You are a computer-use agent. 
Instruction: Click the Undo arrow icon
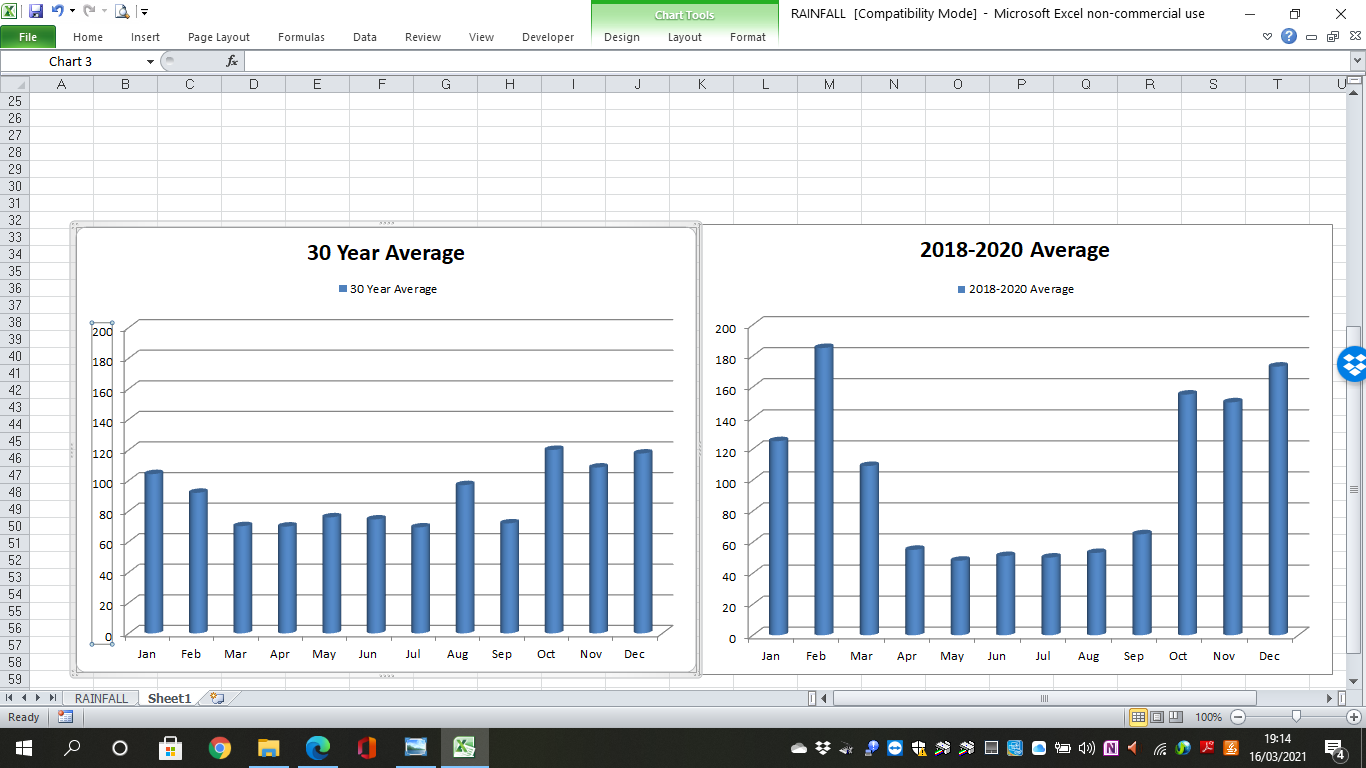coord(57,12)
